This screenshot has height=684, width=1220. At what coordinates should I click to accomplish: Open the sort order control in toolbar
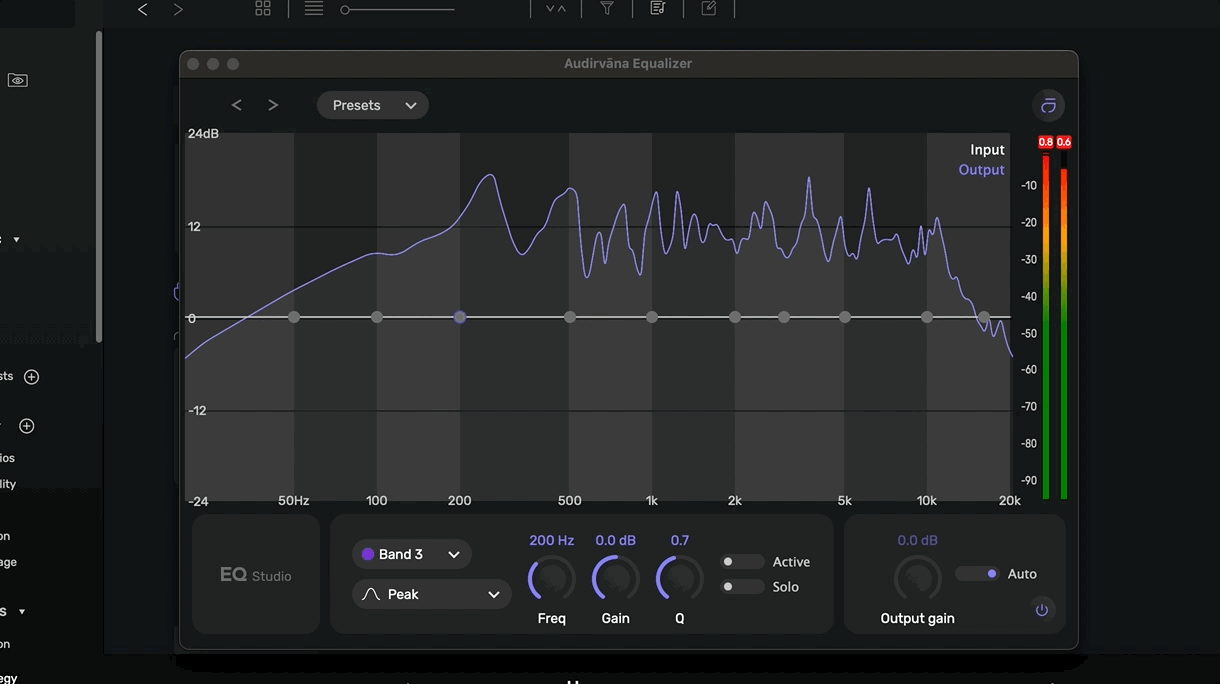tap(556, 8)
